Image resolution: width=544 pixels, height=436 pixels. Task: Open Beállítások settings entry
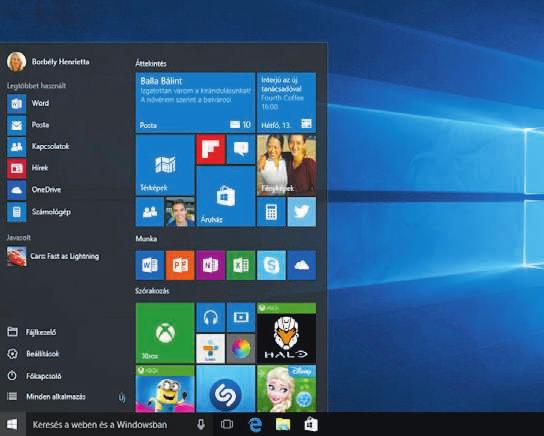pyautogui.click(x=33, y=354)
